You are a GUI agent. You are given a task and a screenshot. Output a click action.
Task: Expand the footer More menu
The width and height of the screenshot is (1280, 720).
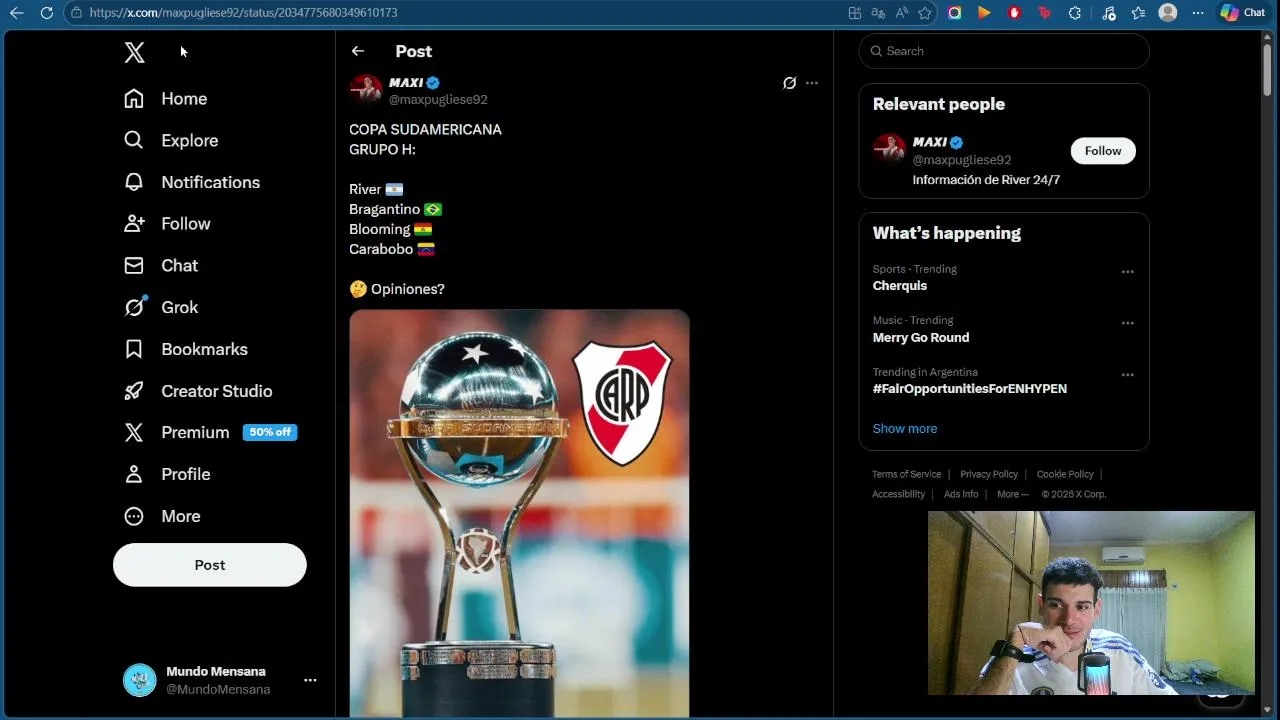point(1011,494)
